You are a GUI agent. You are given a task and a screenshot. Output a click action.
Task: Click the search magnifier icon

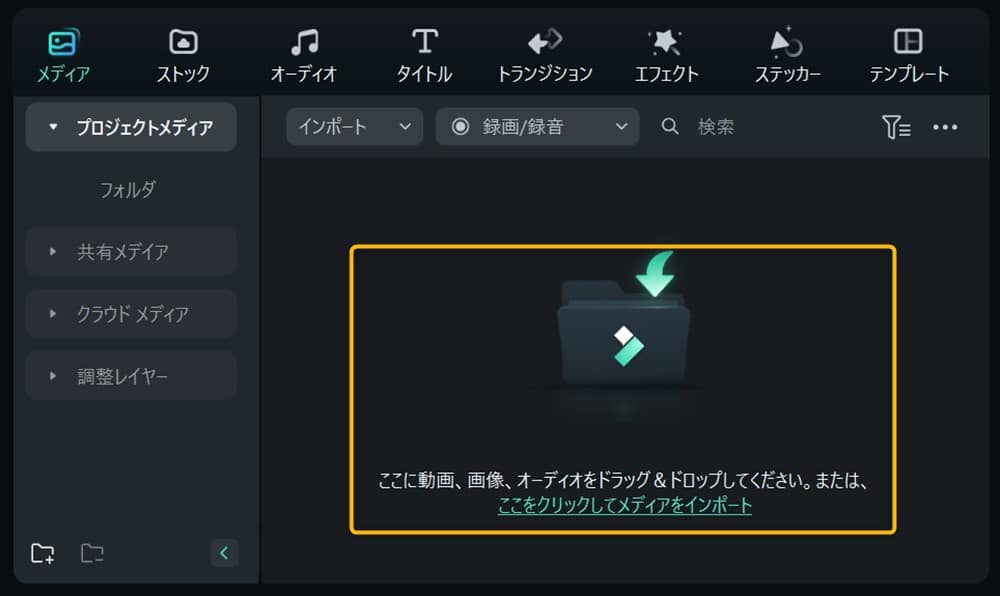pos(669,126)
